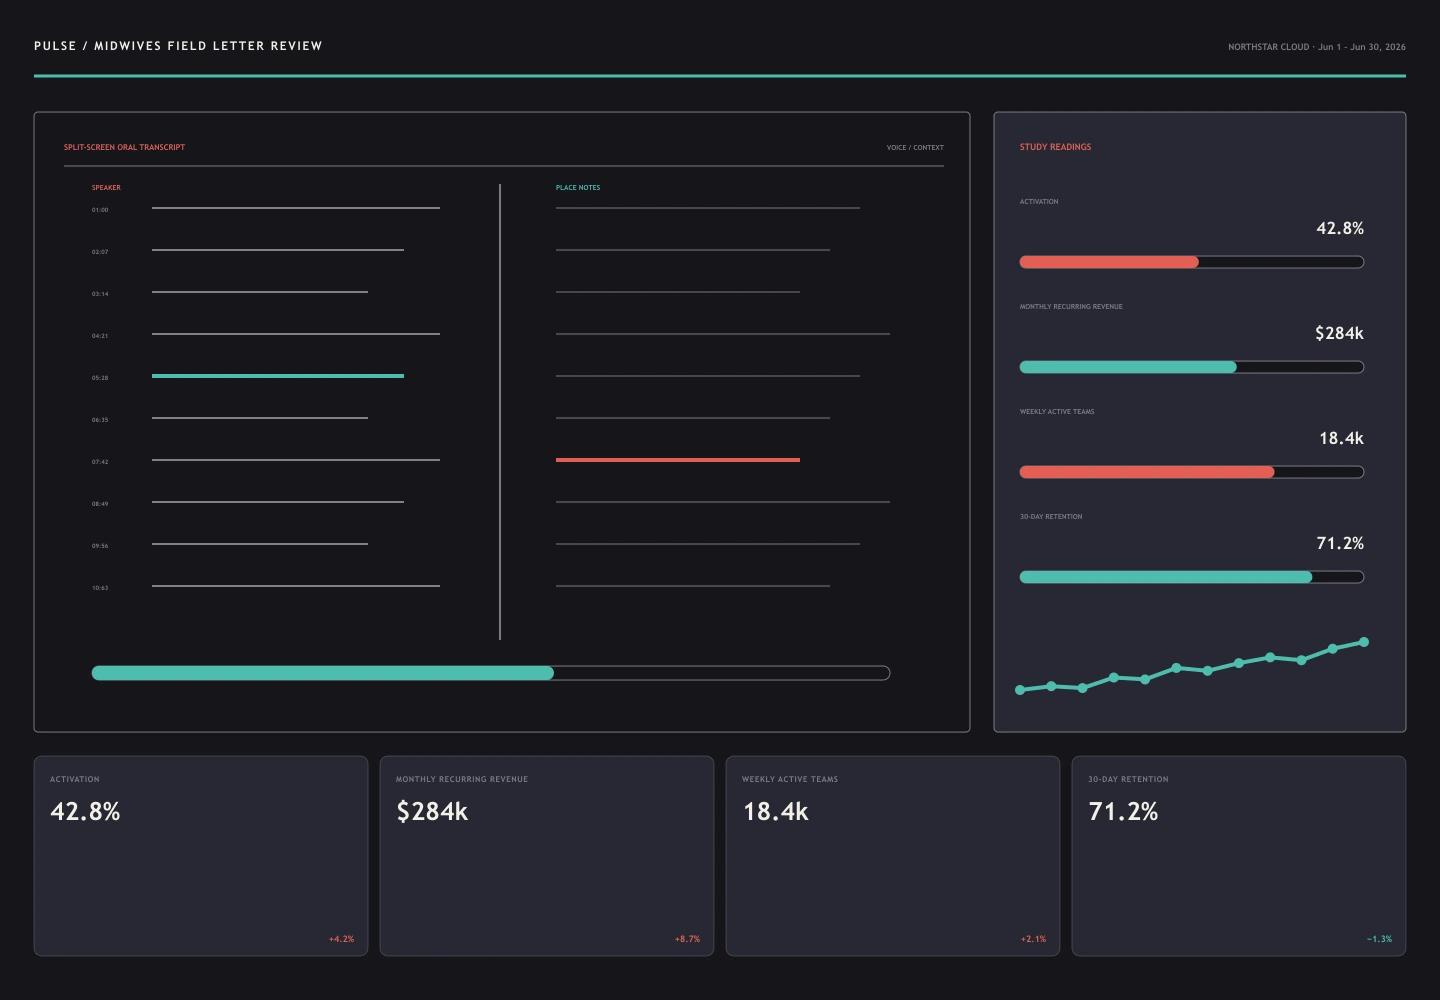Screen dimensions: 1440x1000
Task: Click the transcript playback progress bar
Action: (491, 673)
